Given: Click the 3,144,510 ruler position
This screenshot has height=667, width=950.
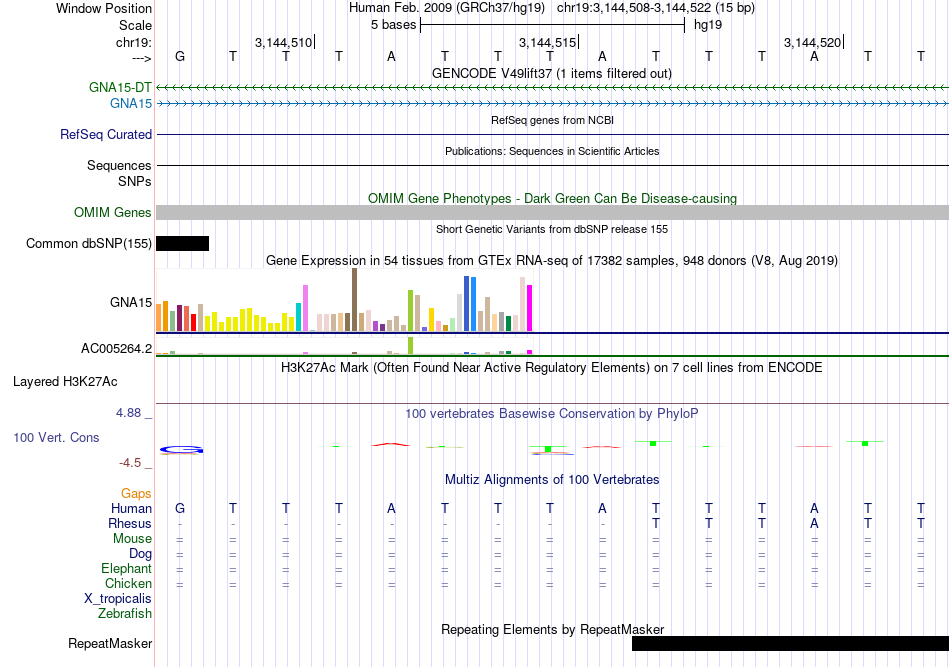Looking at the screenshot, I should point(284,42).
